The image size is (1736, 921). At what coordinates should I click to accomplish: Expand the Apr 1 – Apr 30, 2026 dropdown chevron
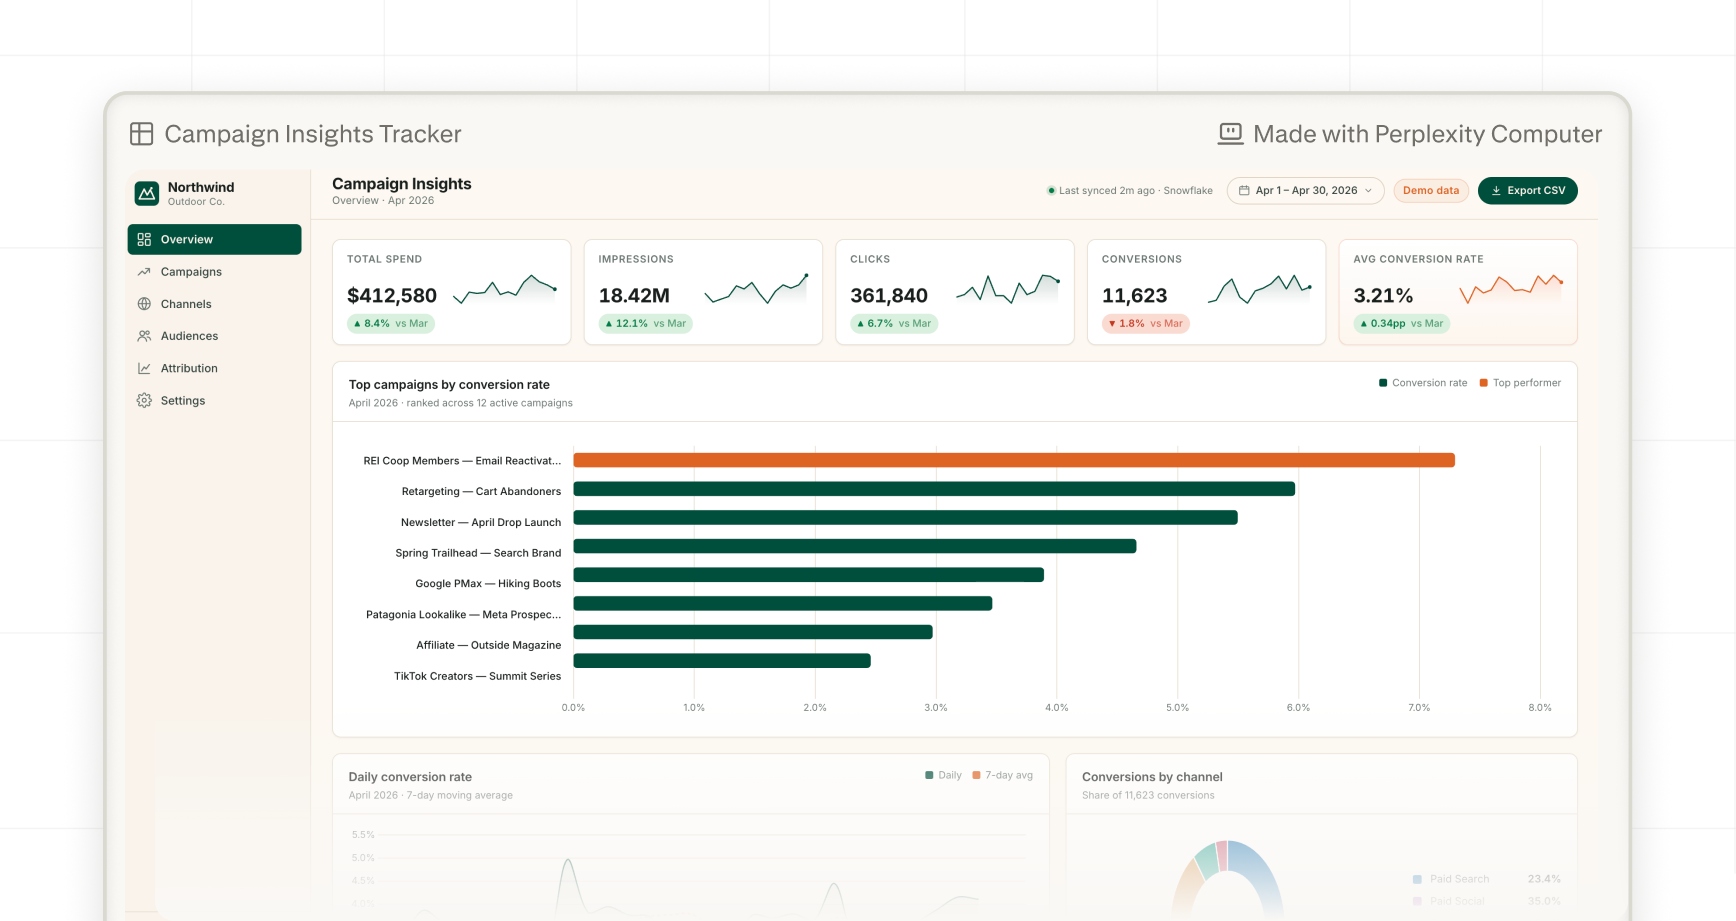[x=1368, y=190]
